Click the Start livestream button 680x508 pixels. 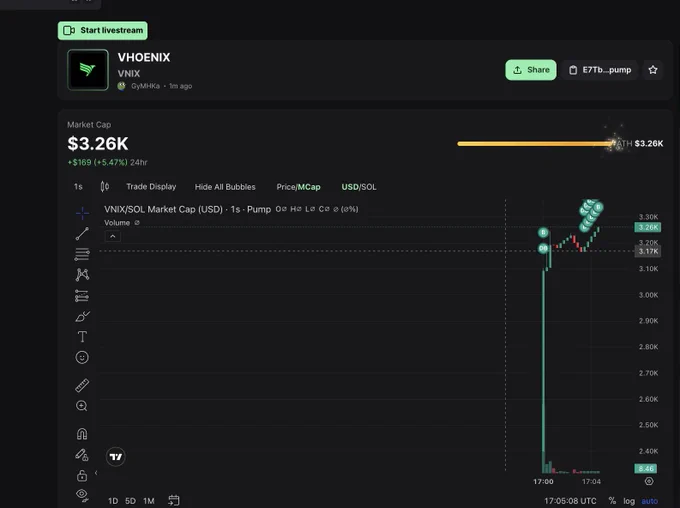103,30
